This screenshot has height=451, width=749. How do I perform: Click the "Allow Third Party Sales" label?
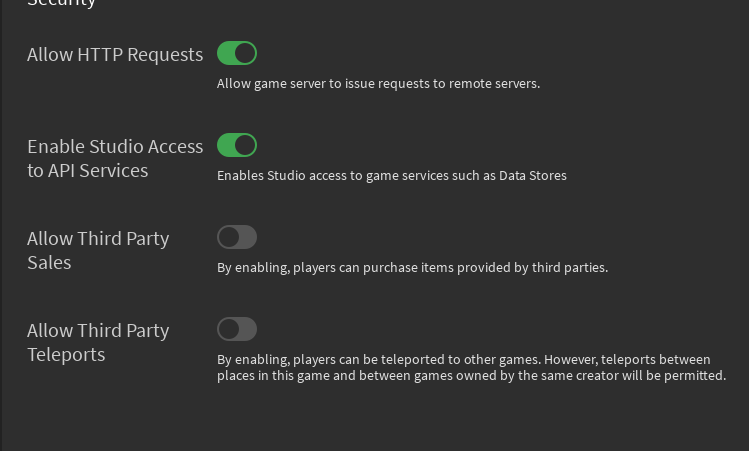click(x=98, y=250)
